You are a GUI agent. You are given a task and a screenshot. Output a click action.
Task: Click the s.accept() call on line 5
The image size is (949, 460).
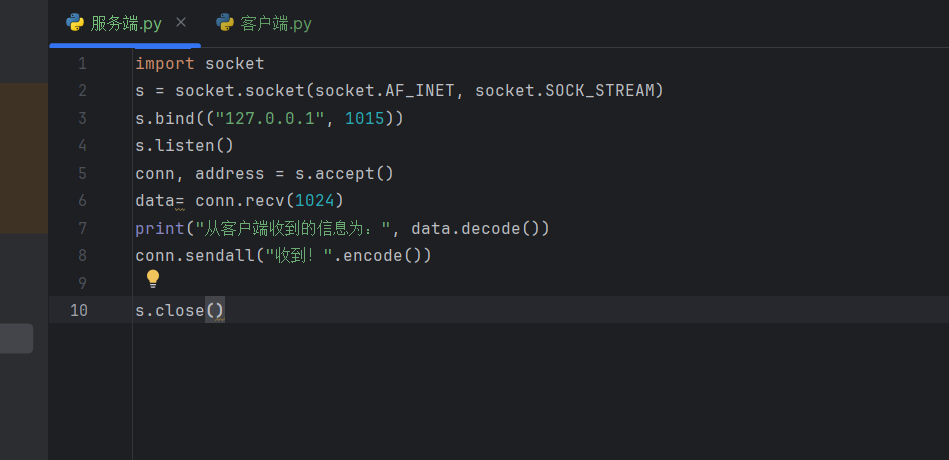pyautogui.click(x=344, y=174)
